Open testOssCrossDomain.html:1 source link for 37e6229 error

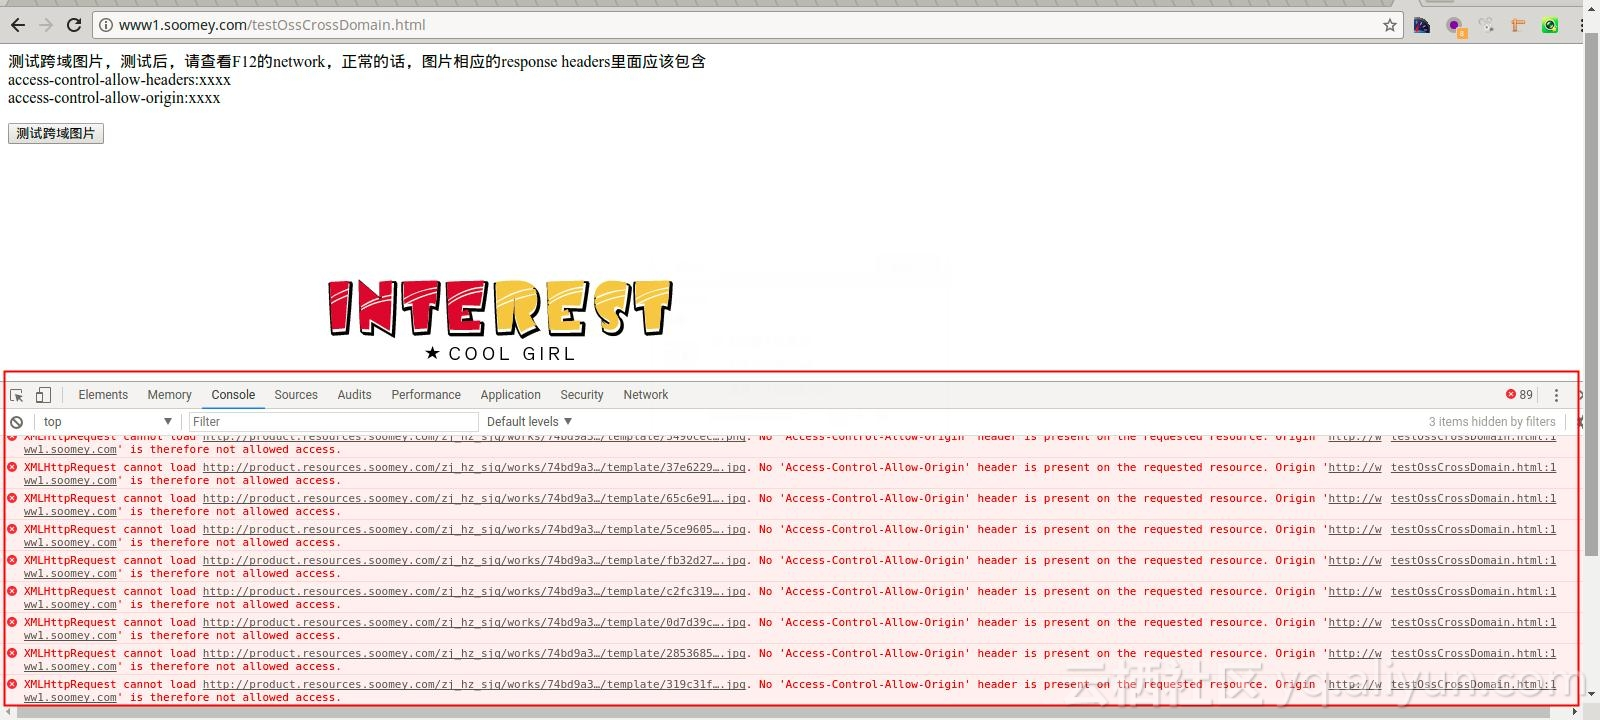pos(1473,468)
